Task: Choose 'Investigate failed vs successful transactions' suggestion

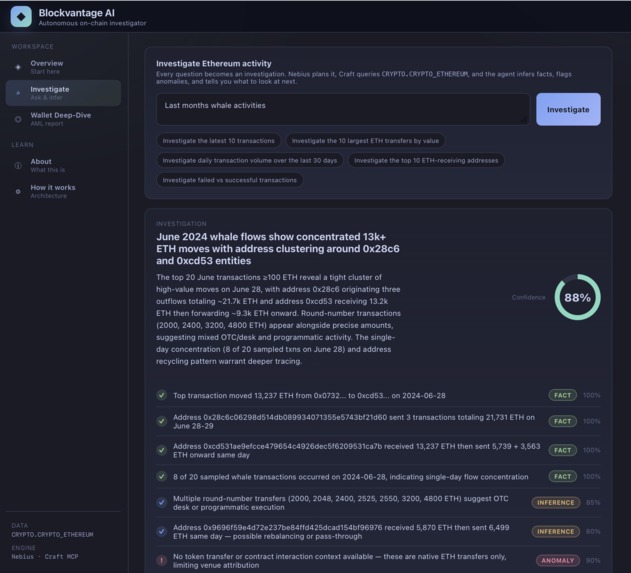Action: coord(230,180)
